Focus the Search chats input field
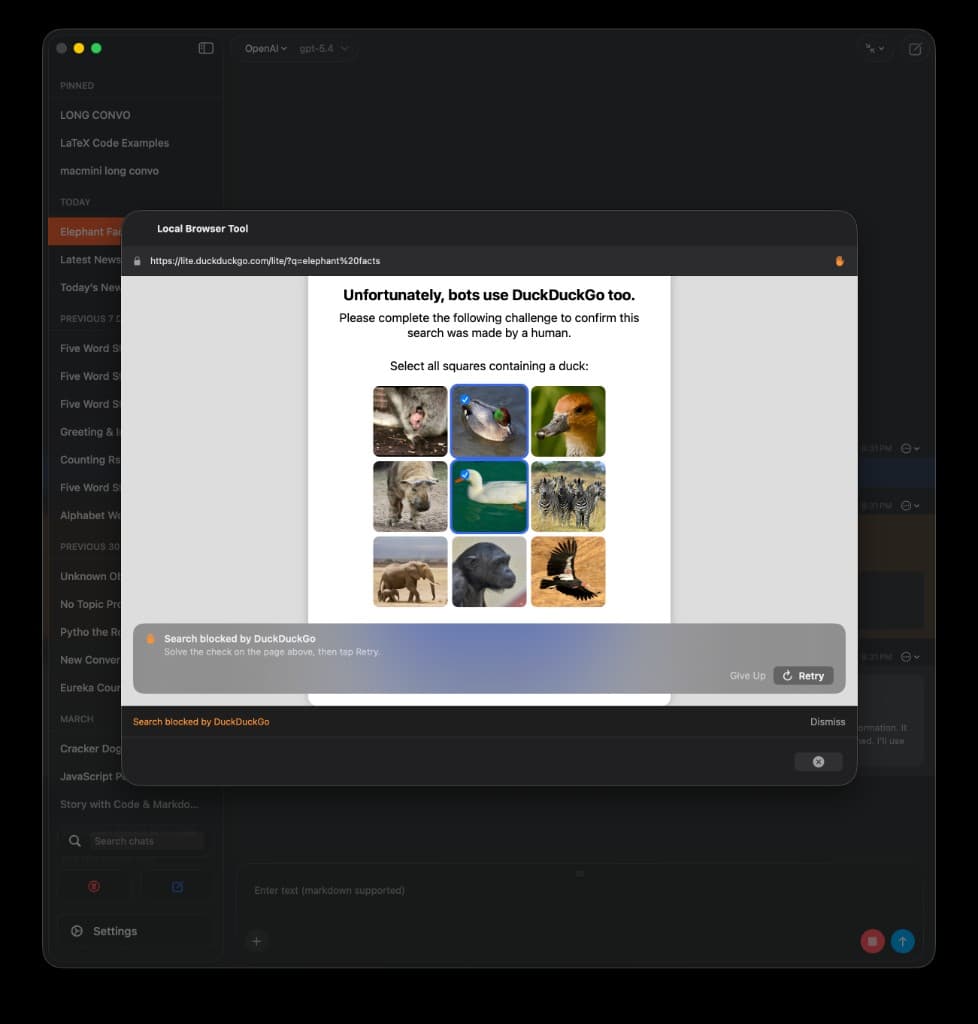 click(146, 841)
